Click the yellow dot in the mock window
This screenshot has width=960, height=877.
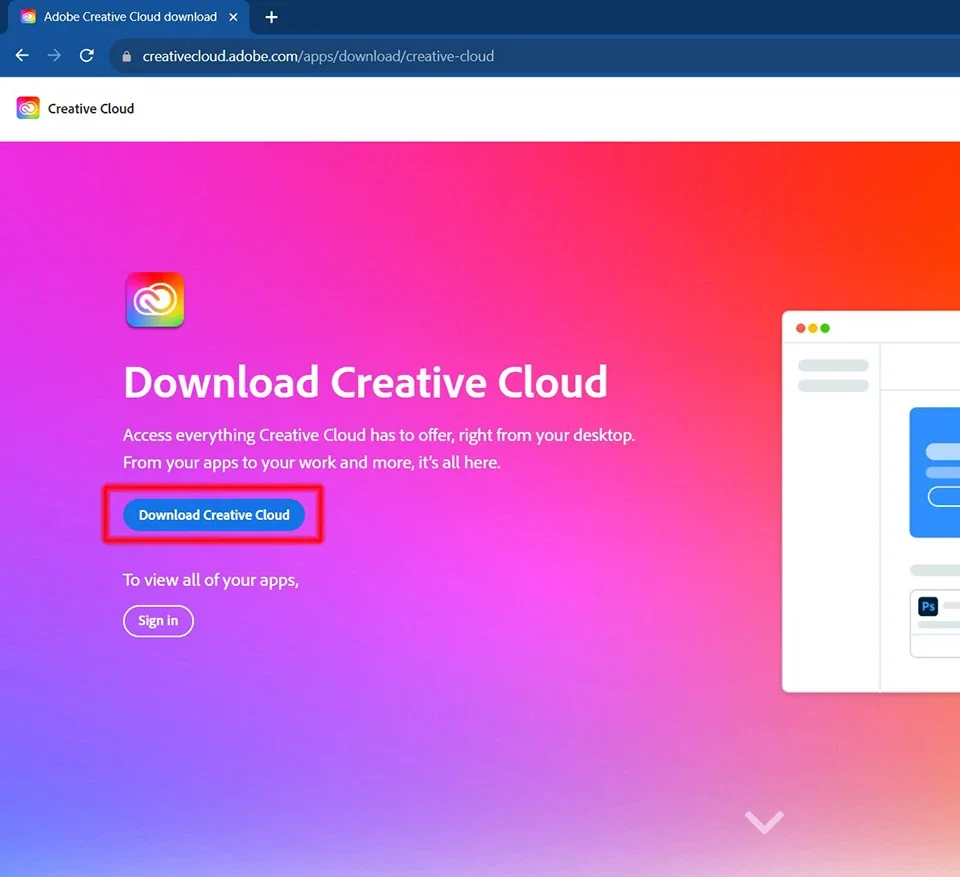[813, 329]
